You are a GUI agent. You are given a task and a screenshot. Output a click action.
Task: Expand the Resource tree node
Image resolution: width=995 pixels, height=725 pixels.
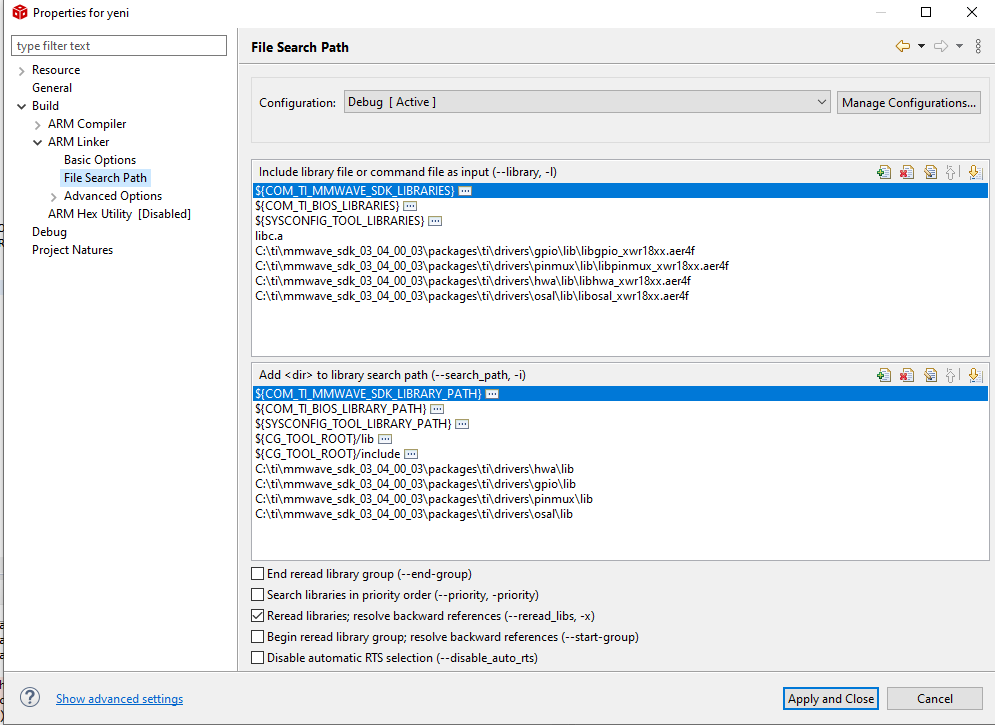point(22,70)
